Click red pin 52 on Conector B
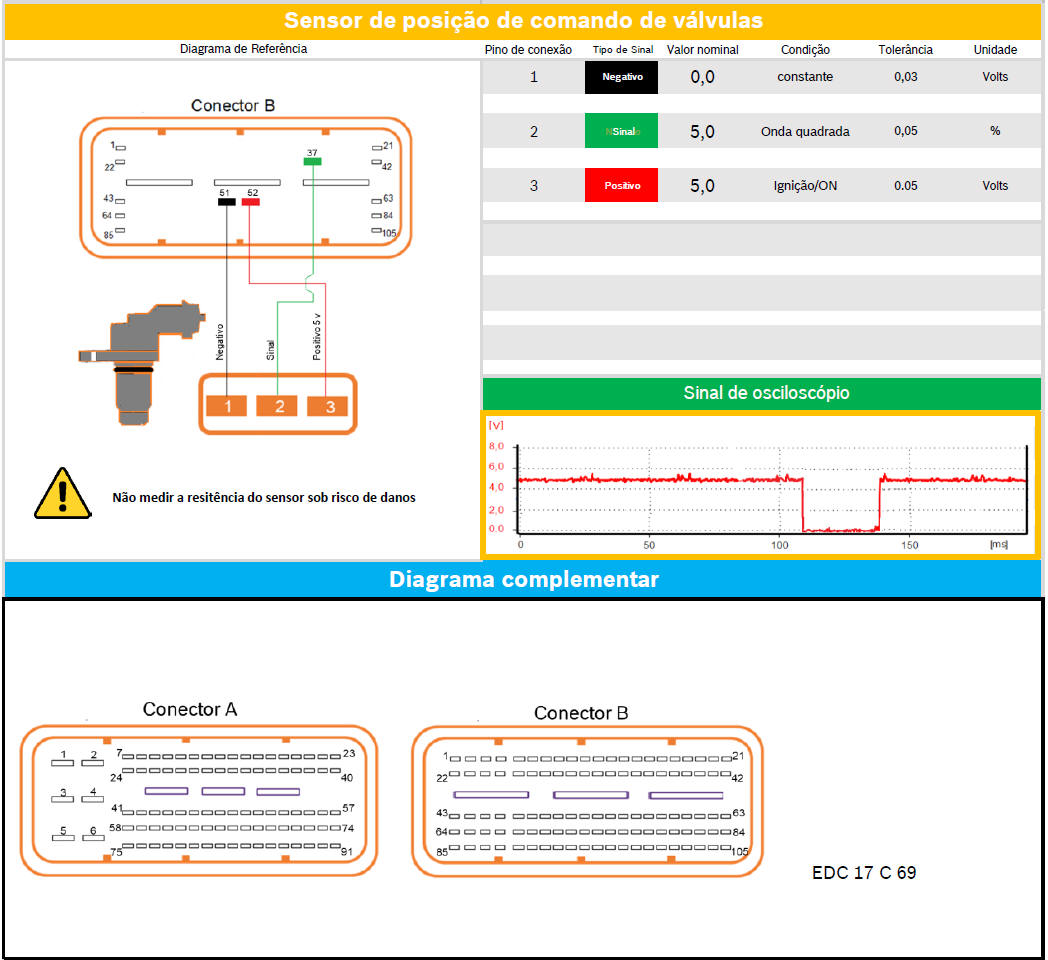 (x=251, y=202)
